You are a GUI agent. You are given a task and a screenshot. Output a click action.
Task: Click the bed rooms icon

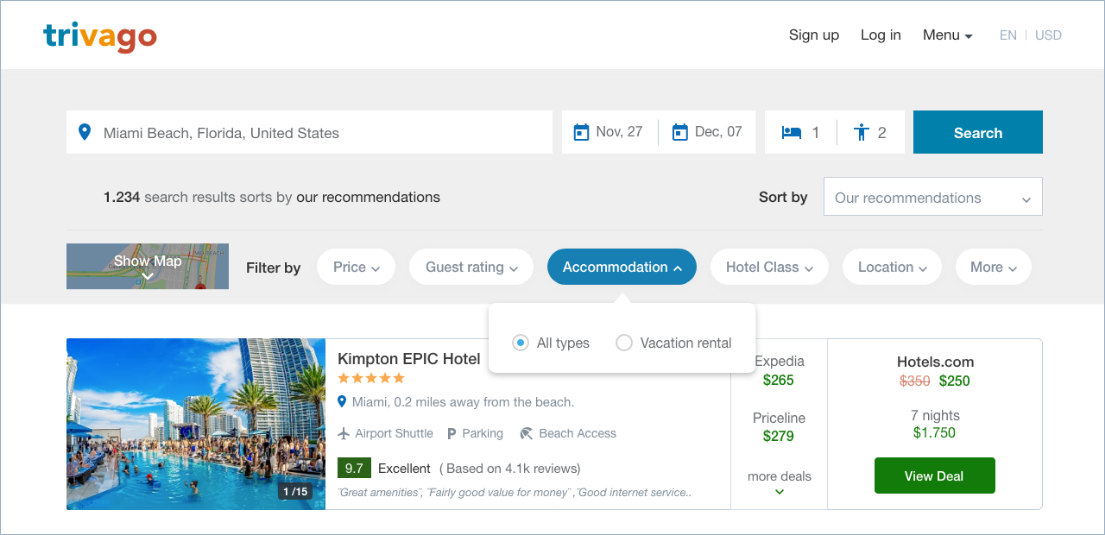(791, 132)
